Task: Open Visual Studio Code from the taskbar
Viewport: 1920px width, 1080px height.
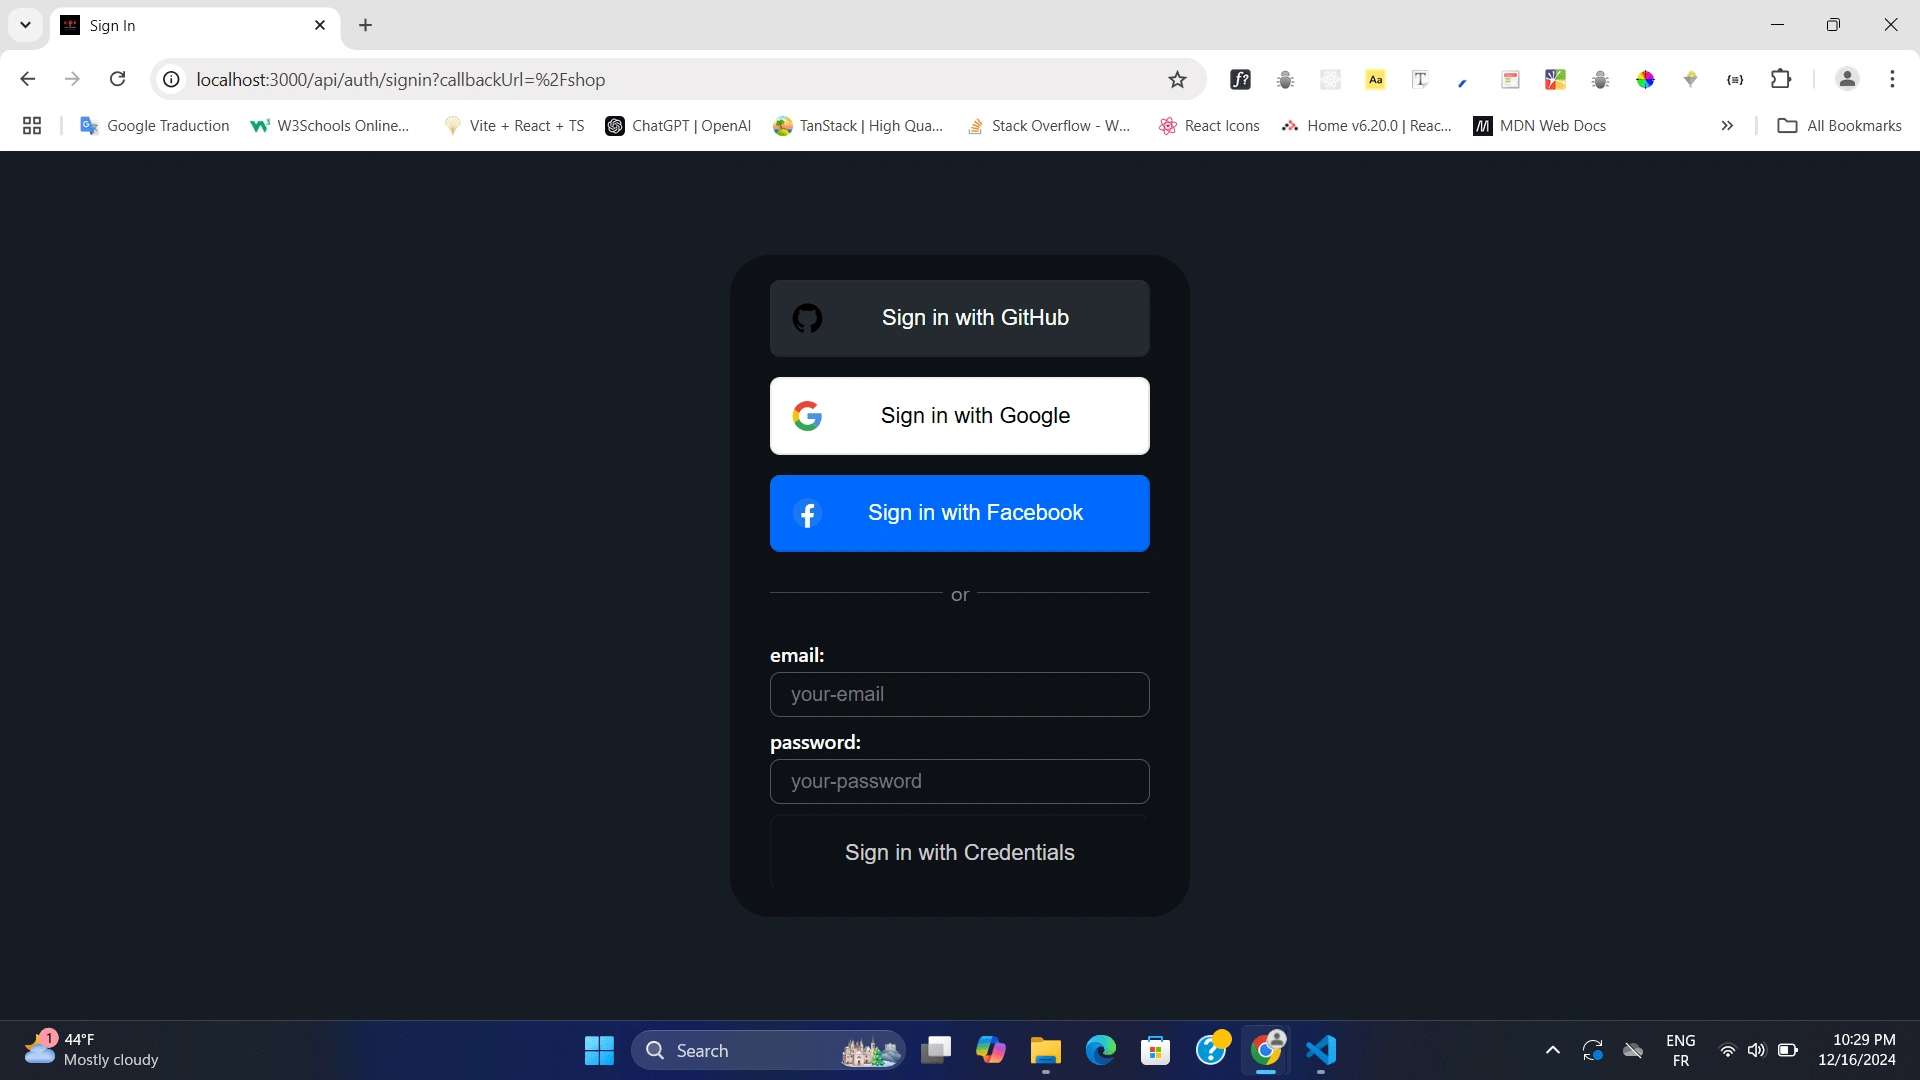Action: [1321, 1050]
